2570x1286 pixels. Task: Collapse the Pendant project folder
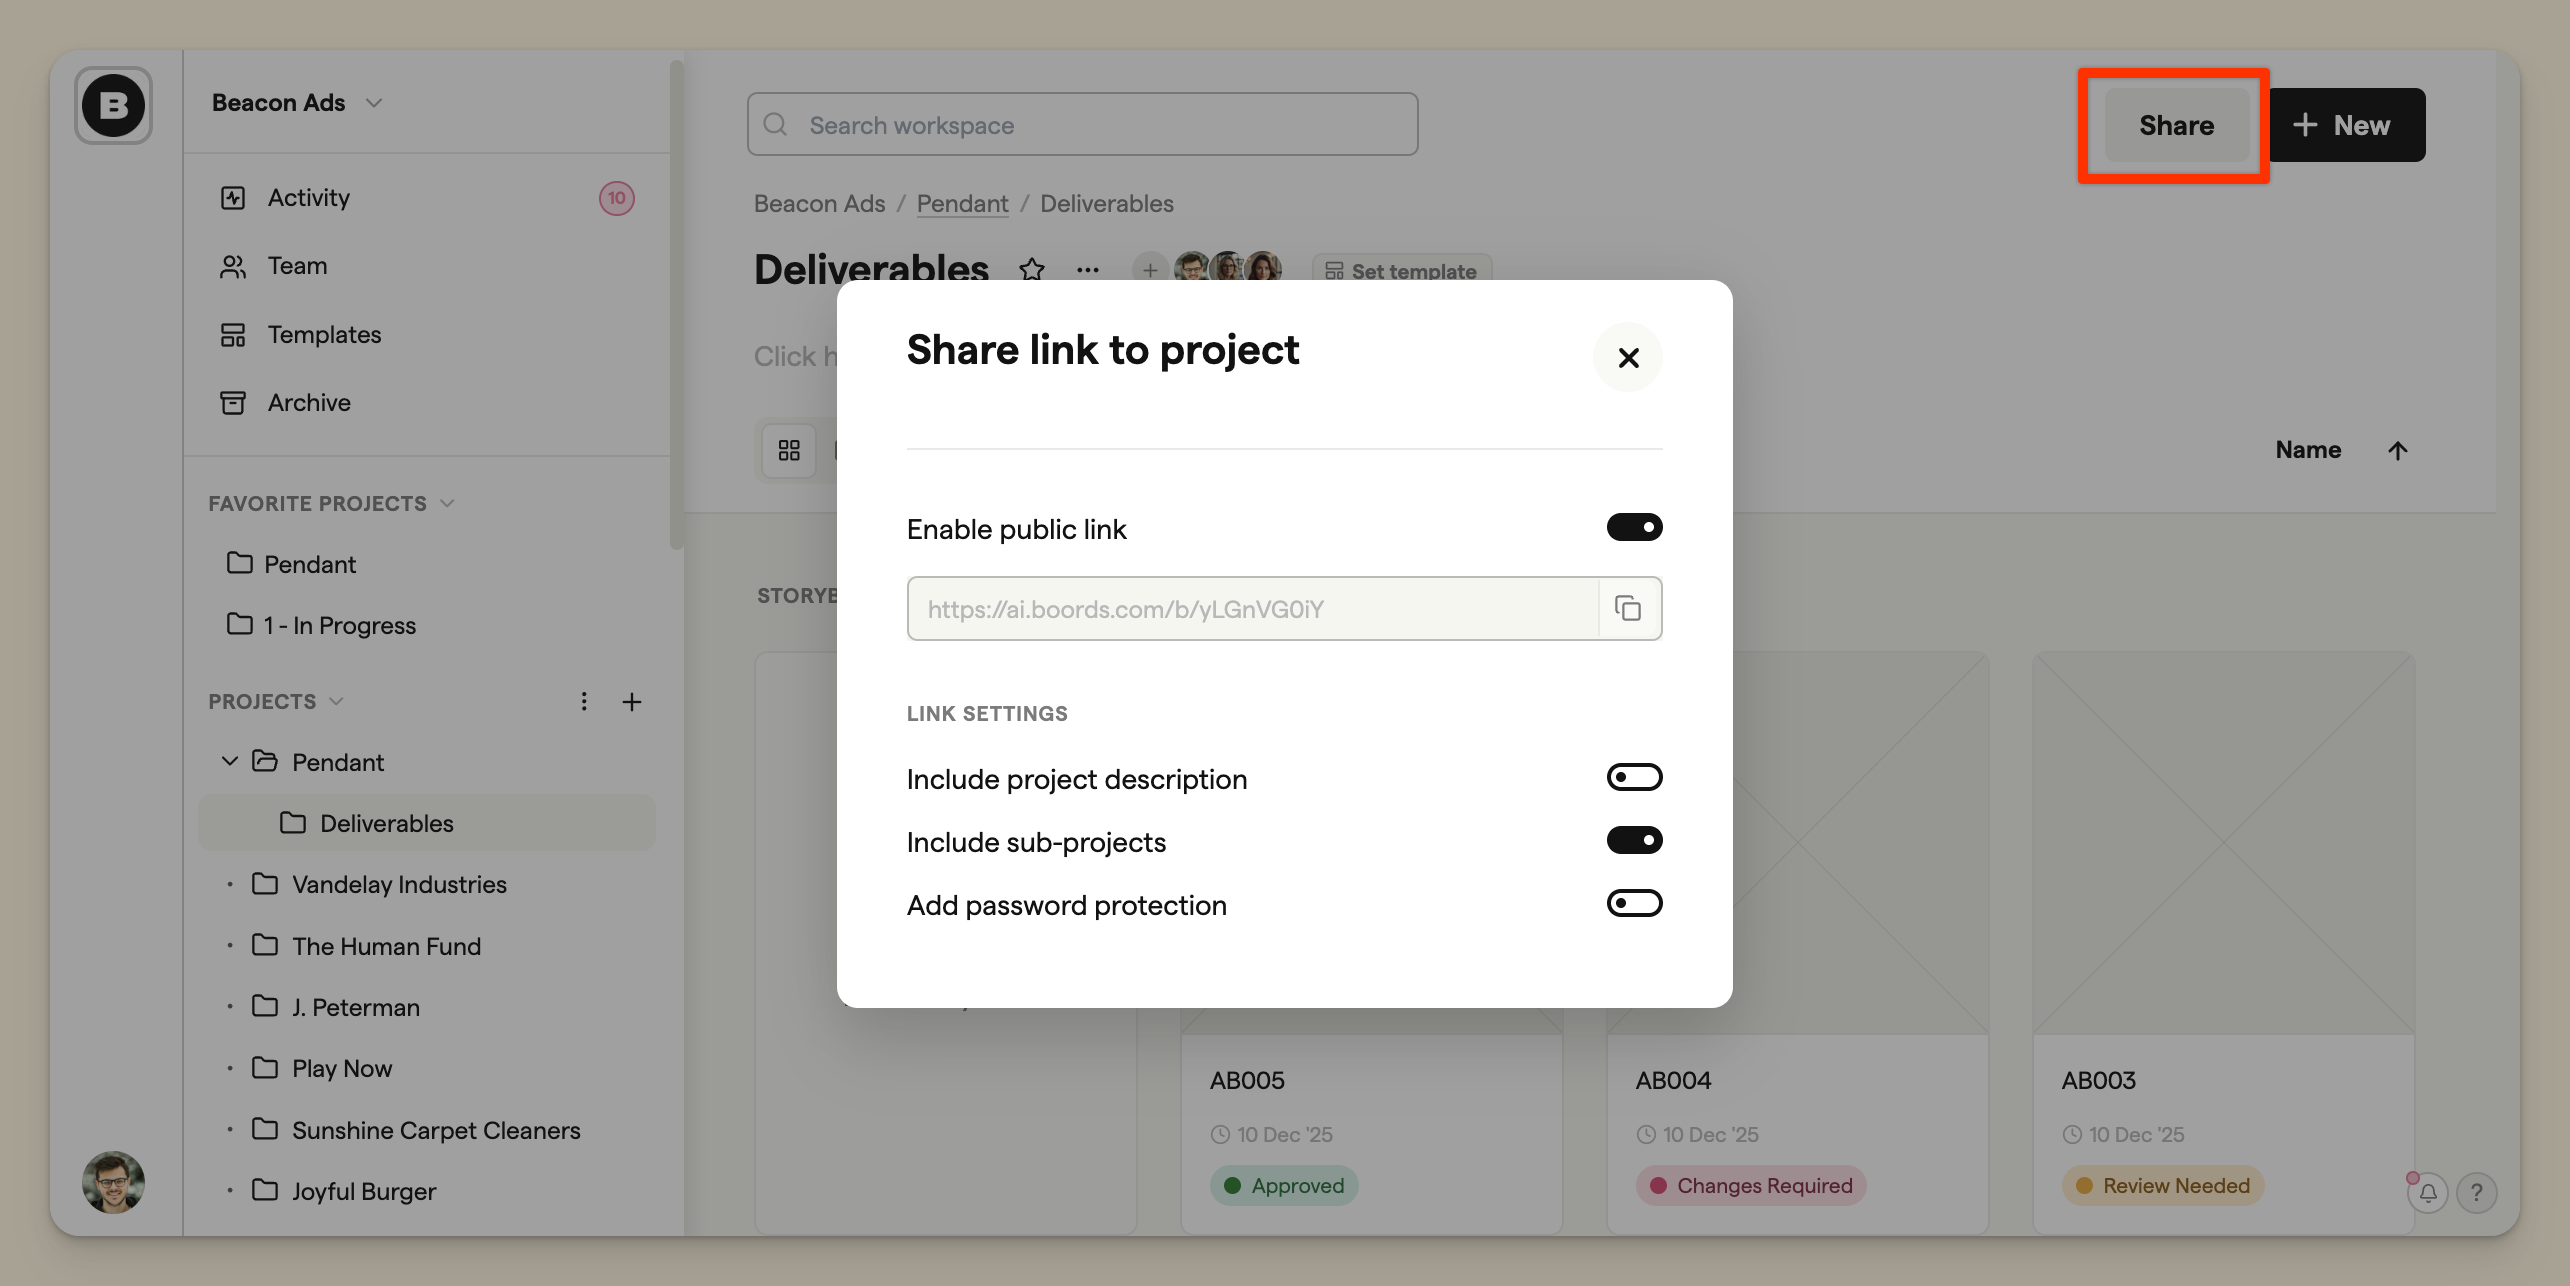229,761
